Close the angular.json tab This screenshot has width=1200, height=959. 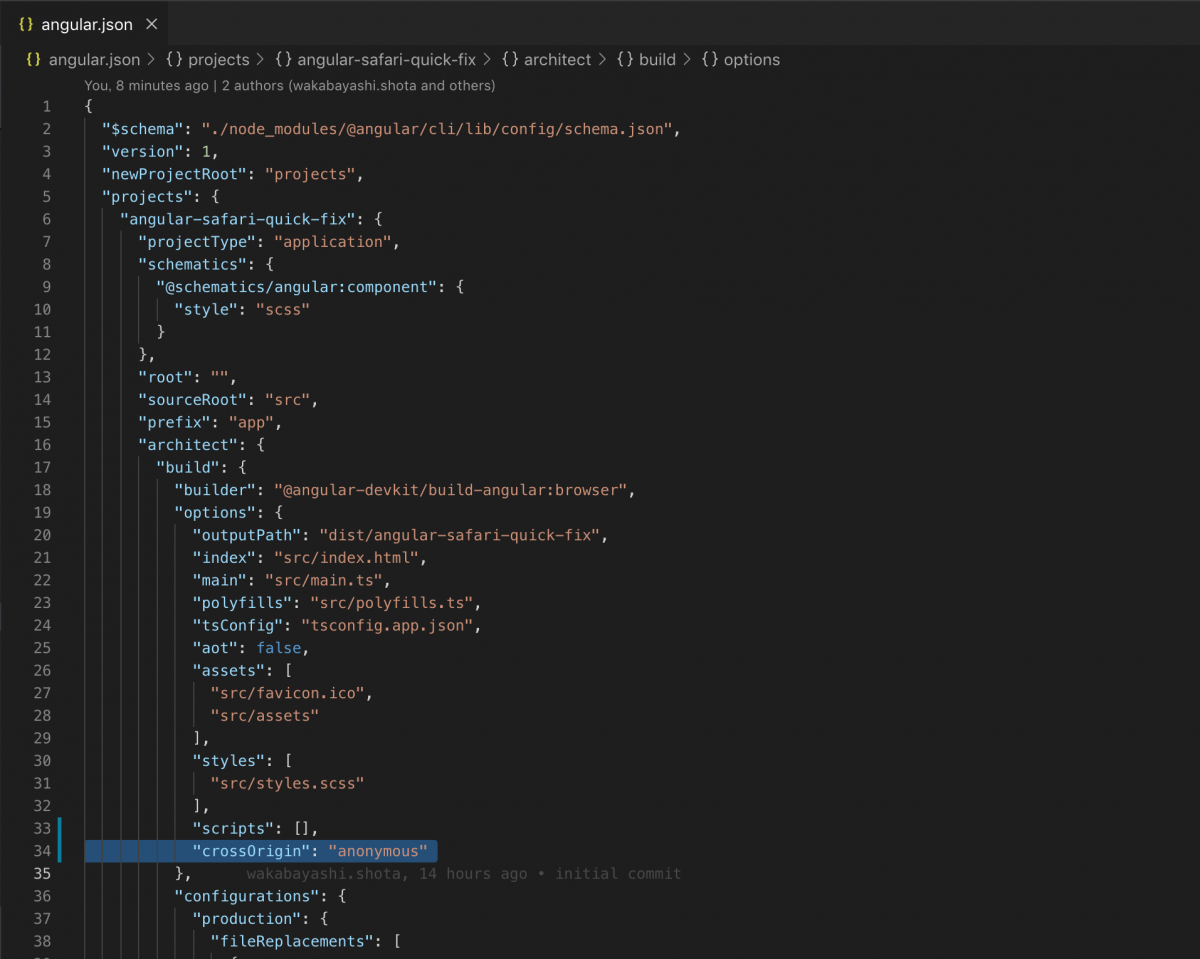click(x=151, y=23)
